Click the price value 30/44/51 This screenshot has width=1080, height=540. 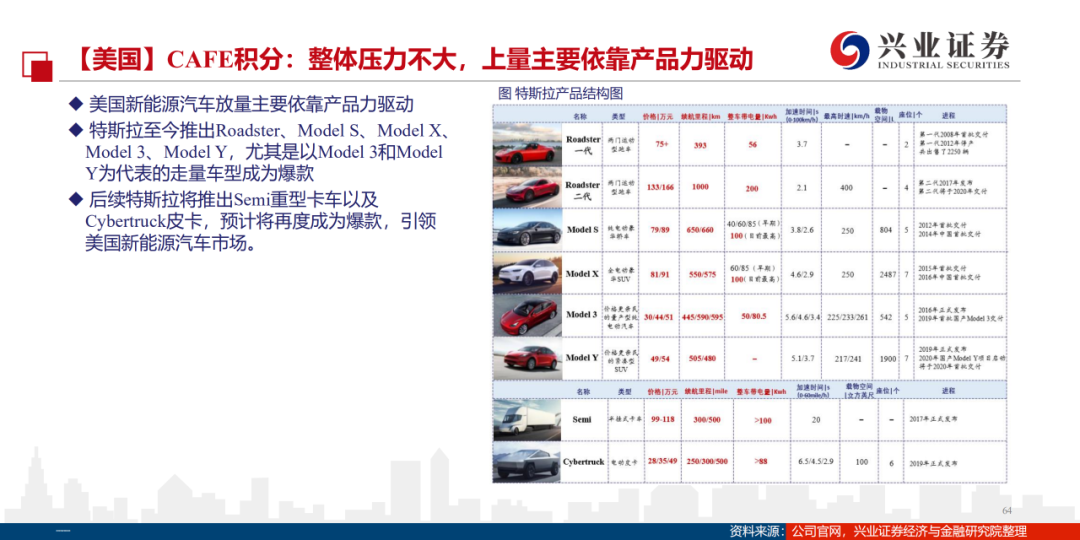(x=659, y=318)
